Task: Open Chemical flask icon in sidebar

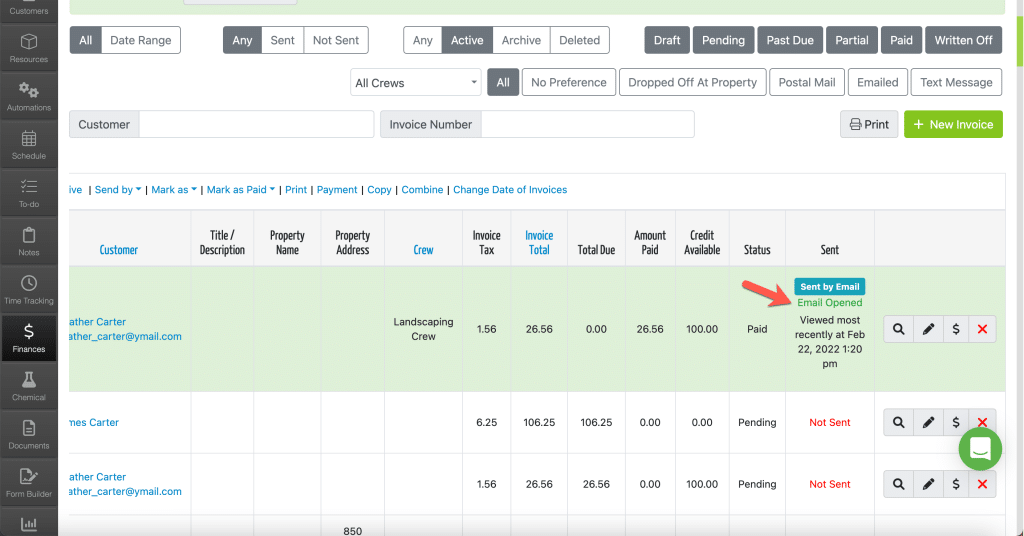Action: click(x=29, y=380)
